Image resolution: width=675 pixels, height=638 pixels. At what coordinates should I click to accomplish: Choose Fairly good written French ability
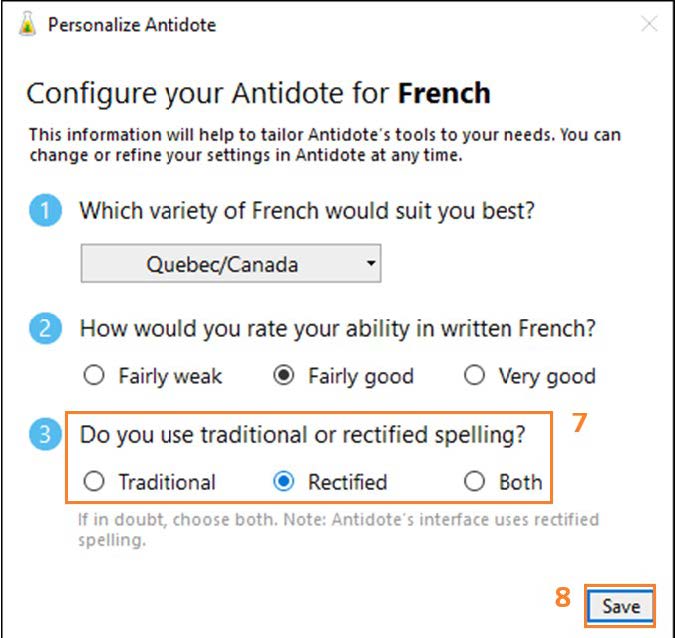click(284, 376)
